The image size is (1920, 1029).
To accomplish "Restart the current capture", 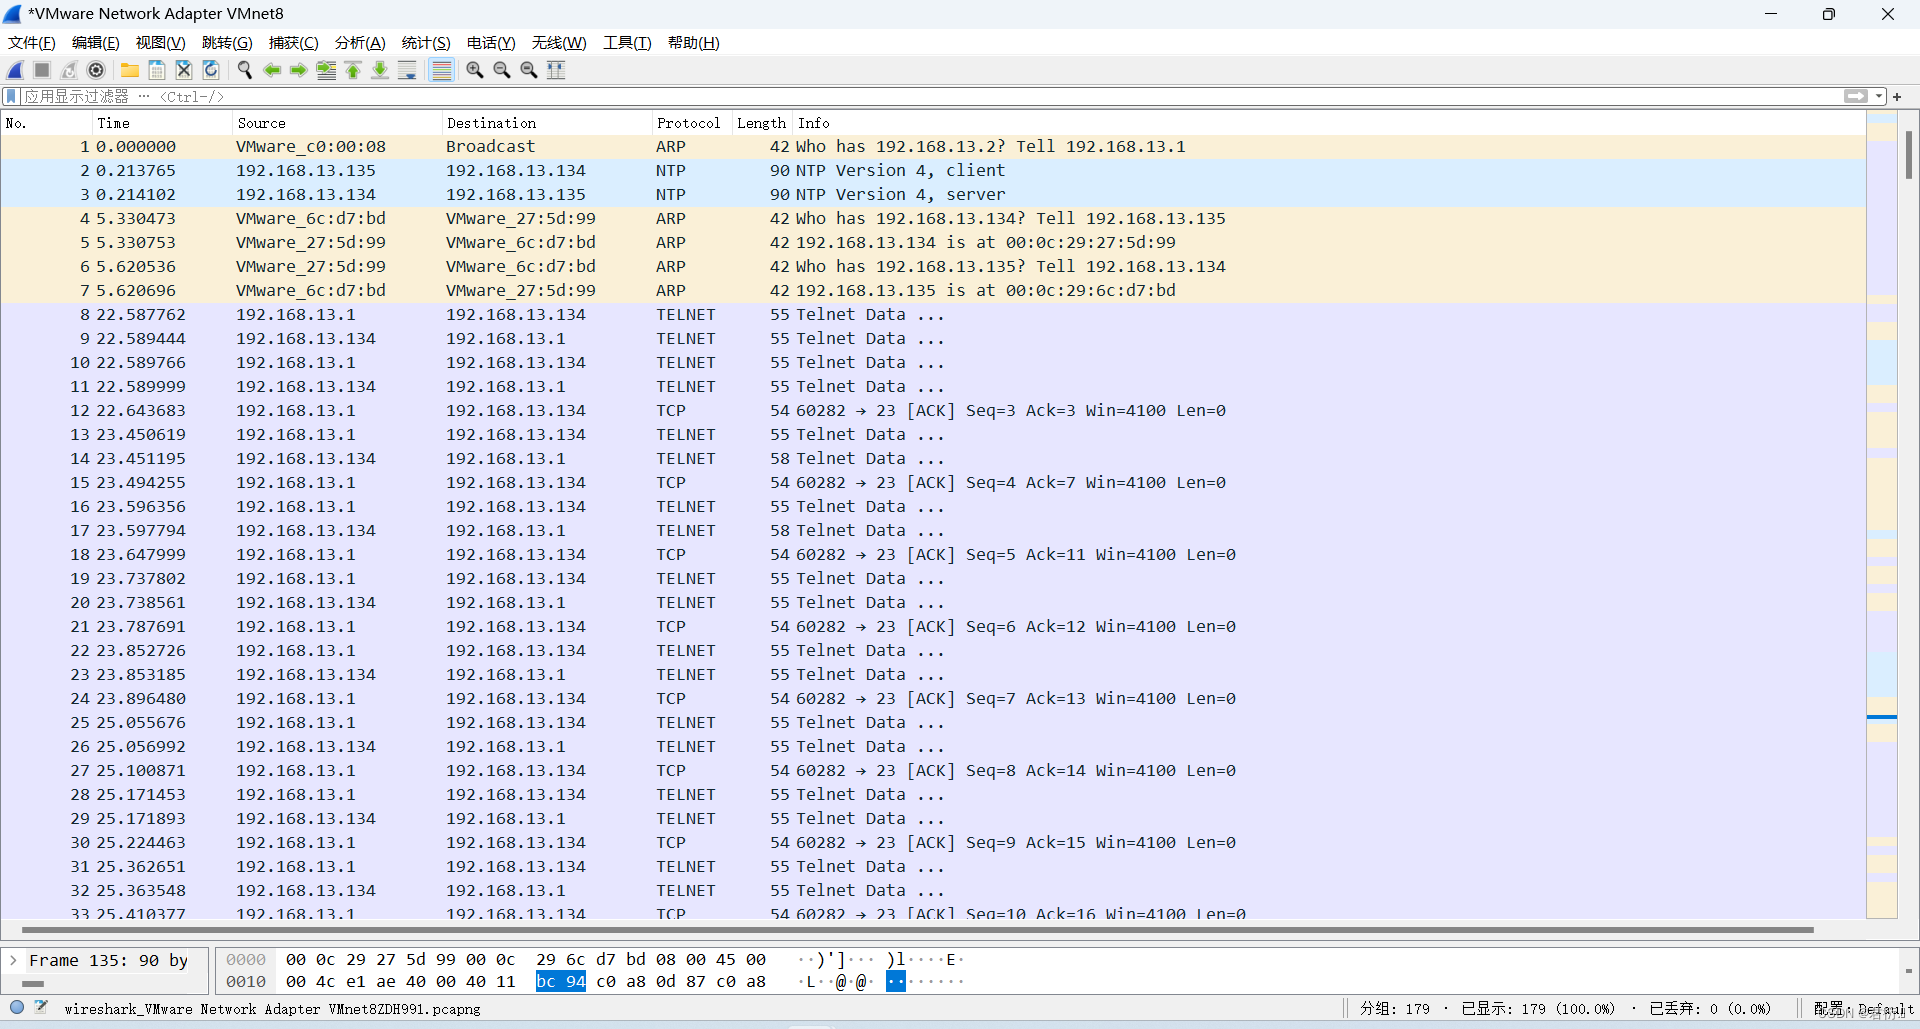I will tap(69, 70).
